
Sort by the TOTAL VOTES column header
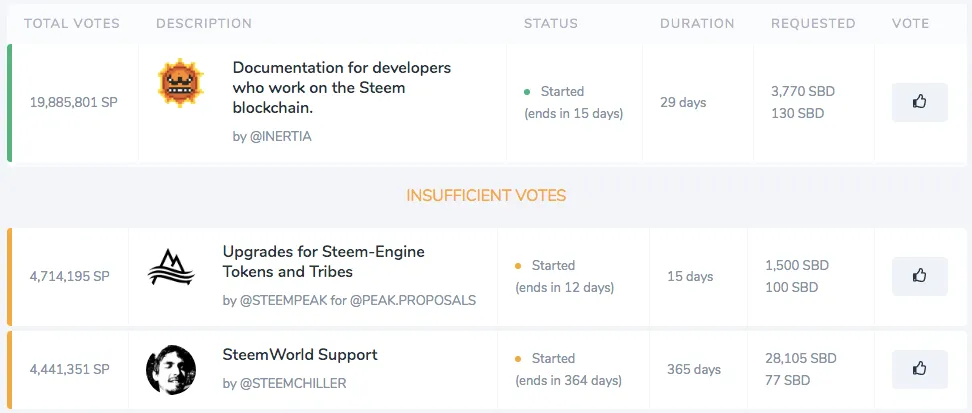pyautogui.click(x=72, y=24)
